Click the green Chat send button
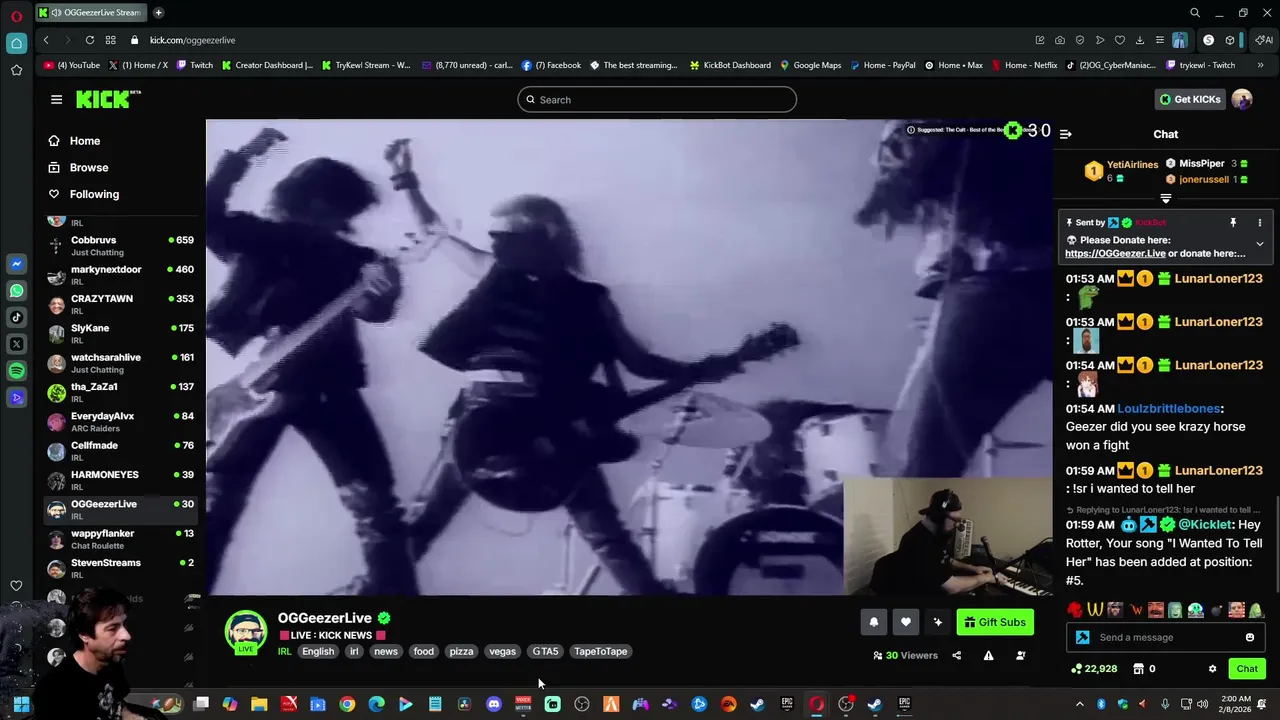This screenshot has height=720, width=1280. pos(1247,669)
